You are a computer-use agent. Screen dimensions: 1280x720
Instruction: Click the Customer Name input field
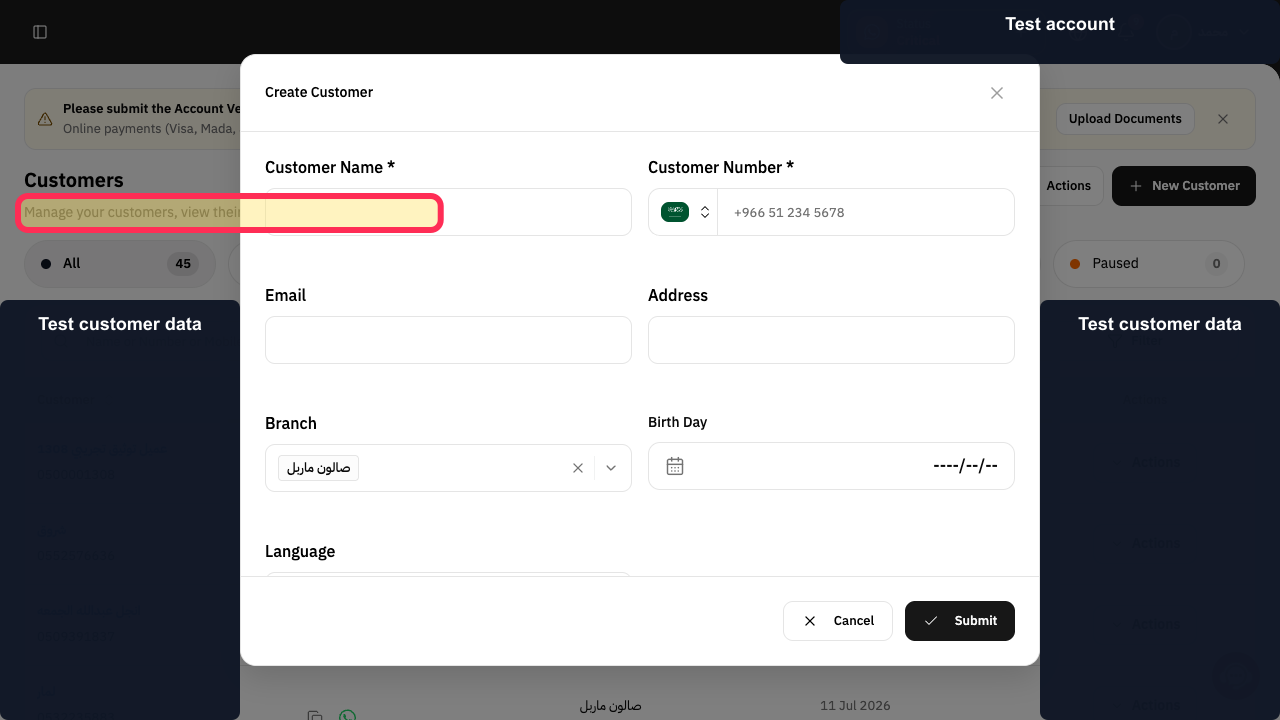click(448, 212)
